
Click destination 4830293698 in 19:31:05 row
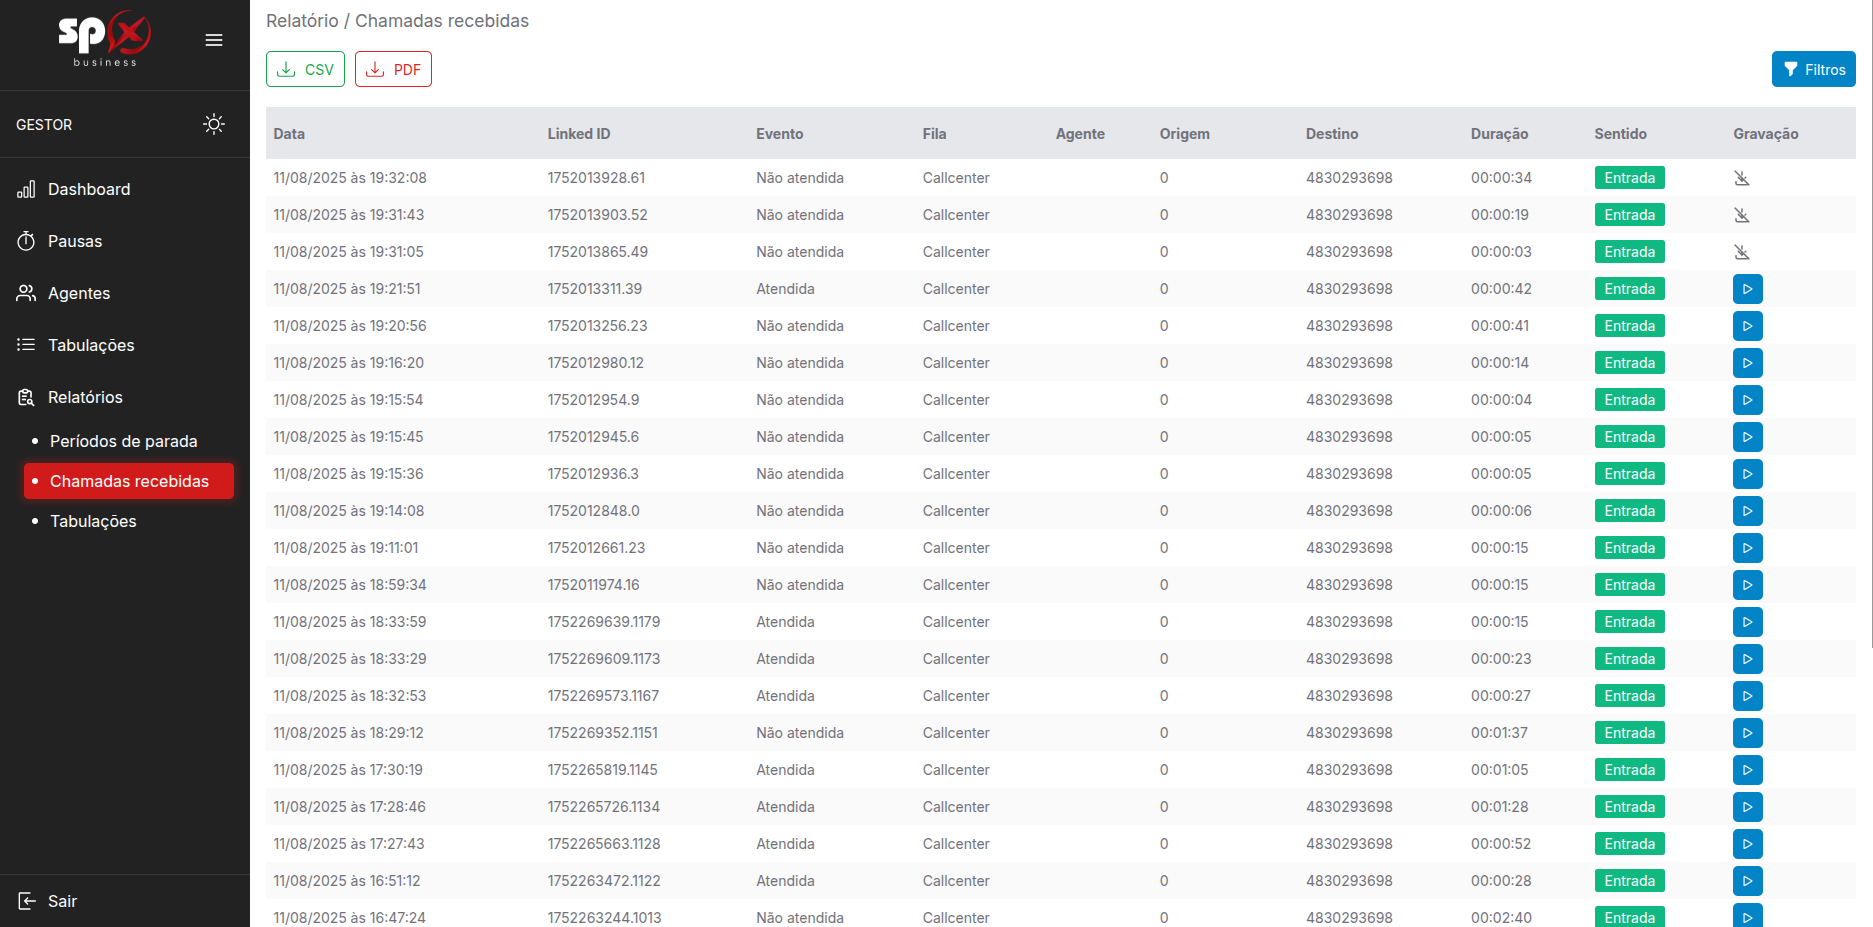(1349, 252)
